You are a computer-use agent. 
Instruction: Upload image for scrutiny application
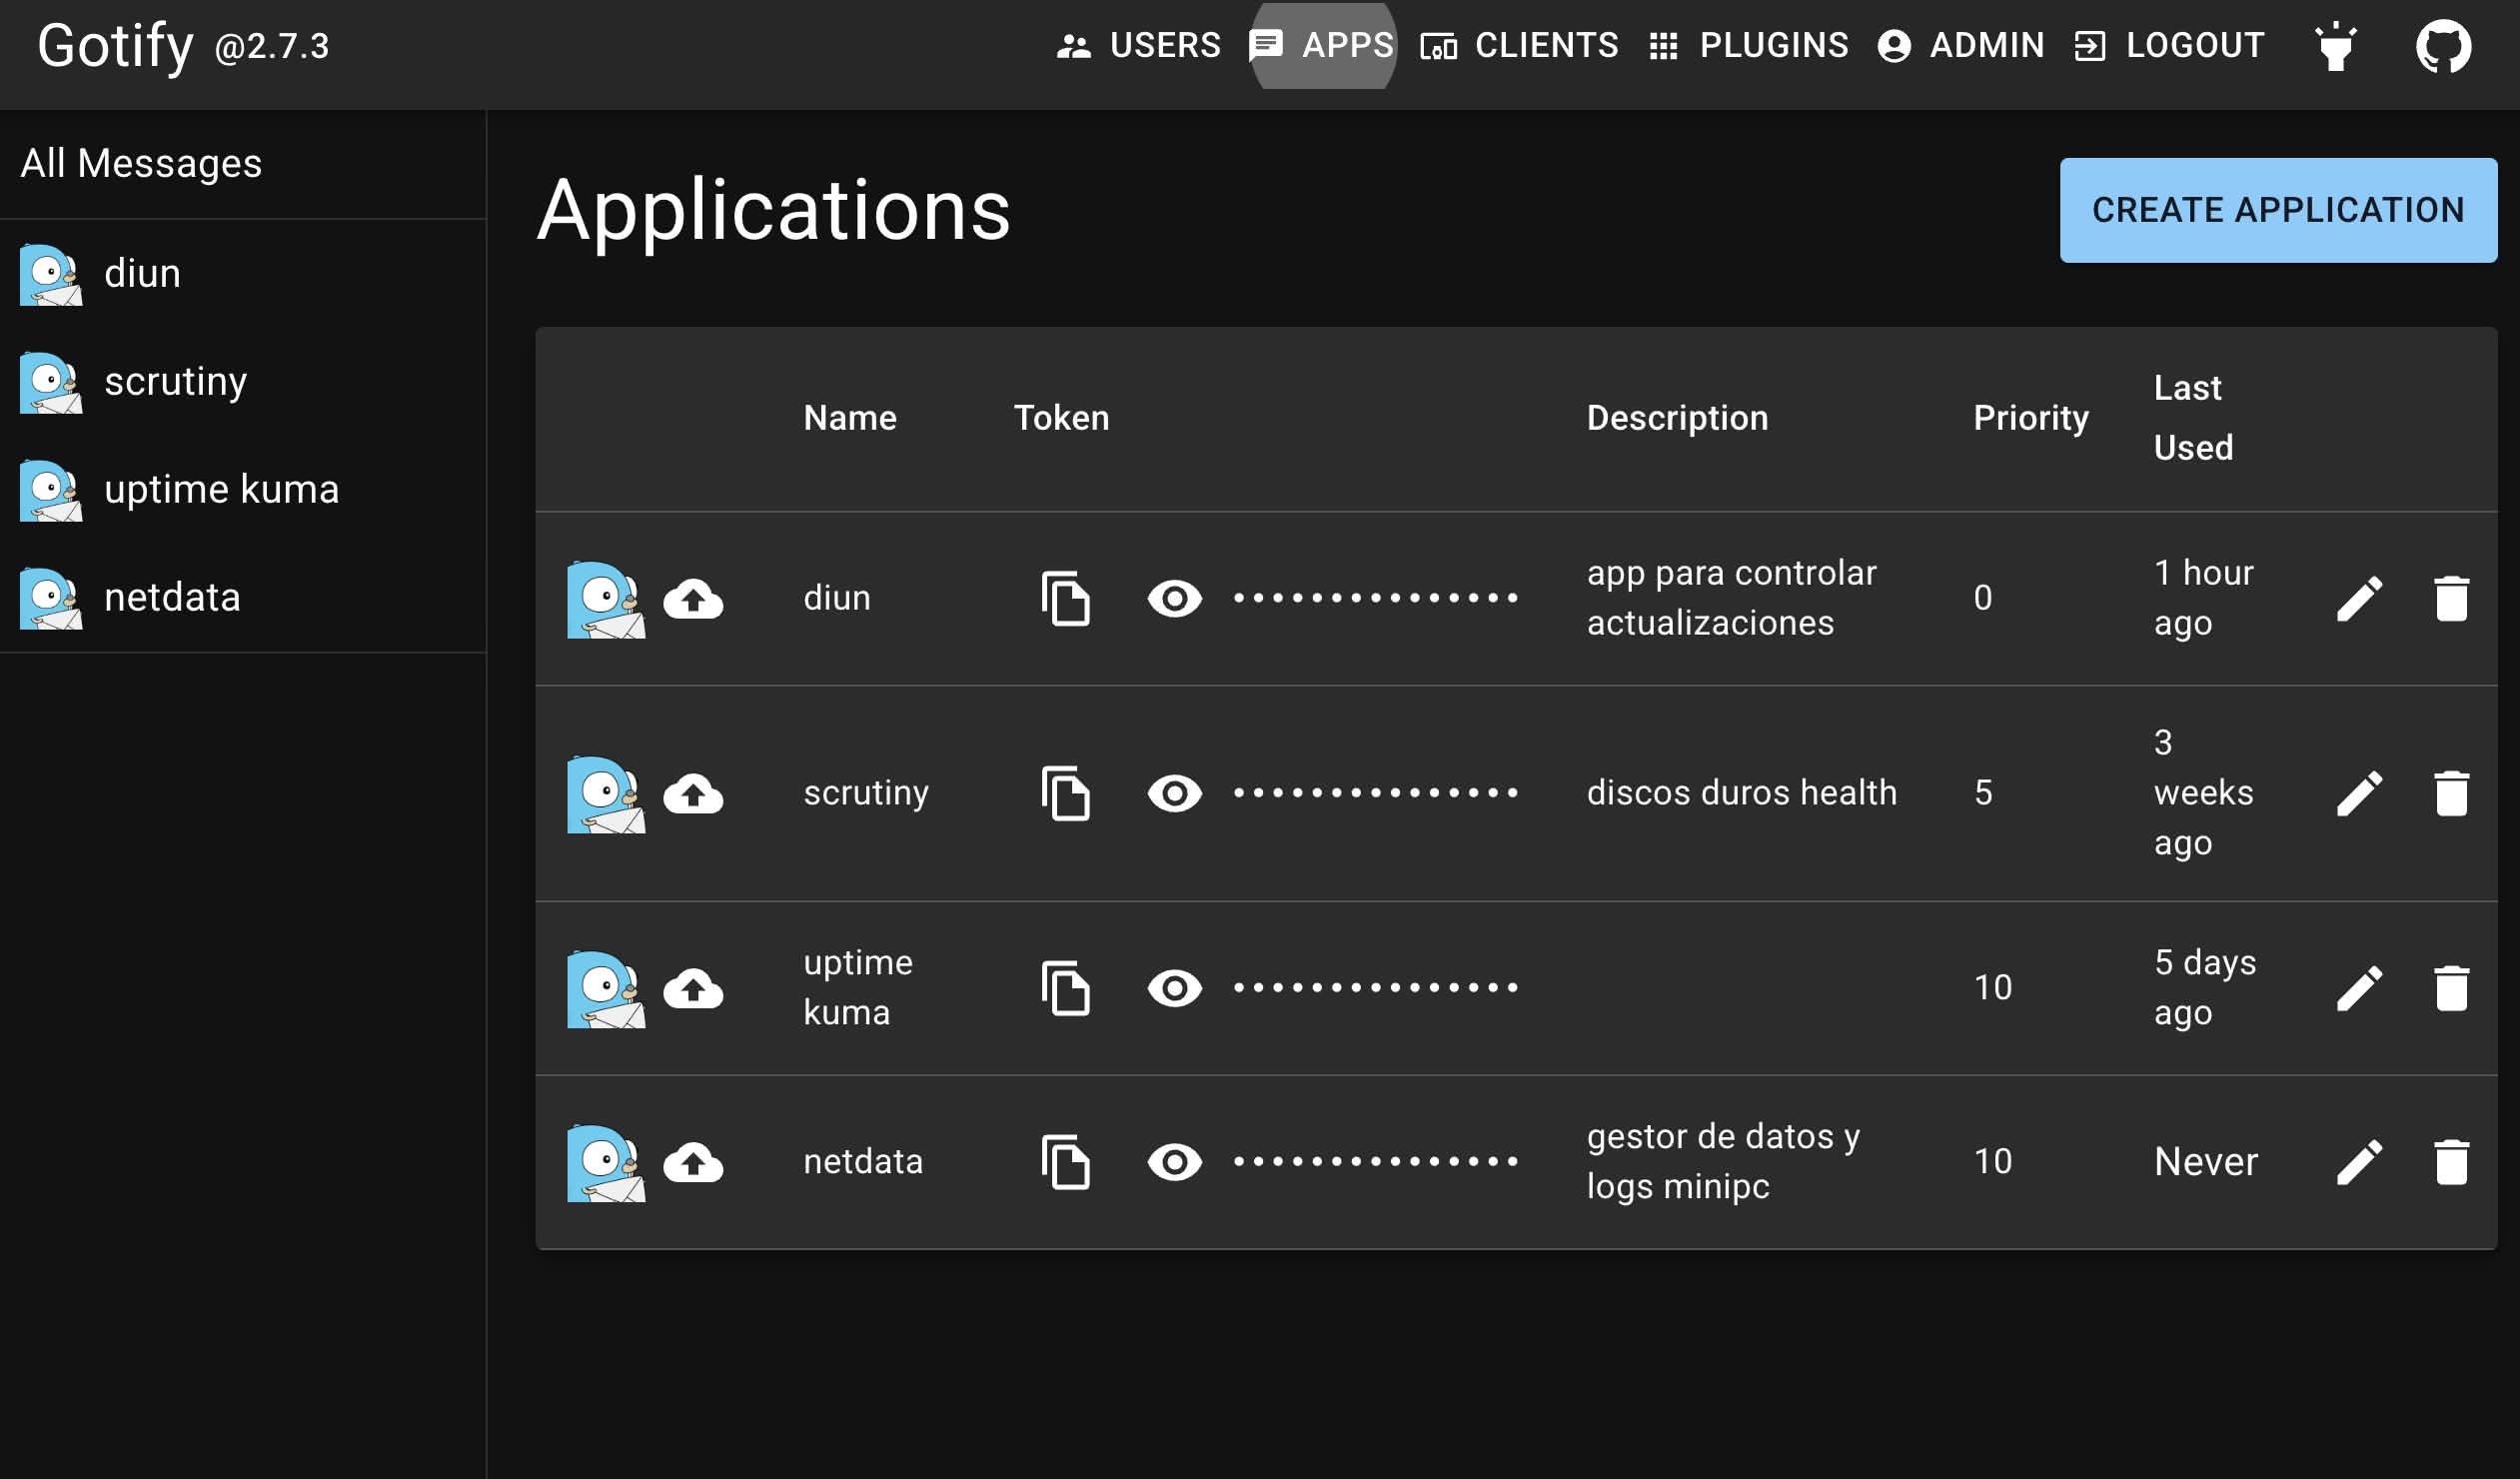pyautogui.click(x=693, y=794)
